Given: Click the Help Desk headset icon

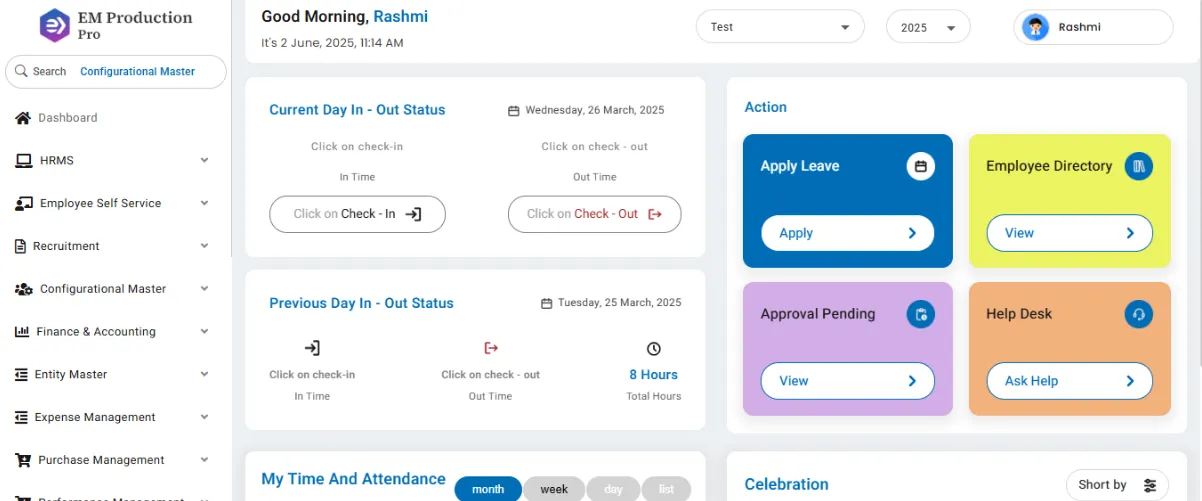Looking at the screenshot, I should (1139, 314).
